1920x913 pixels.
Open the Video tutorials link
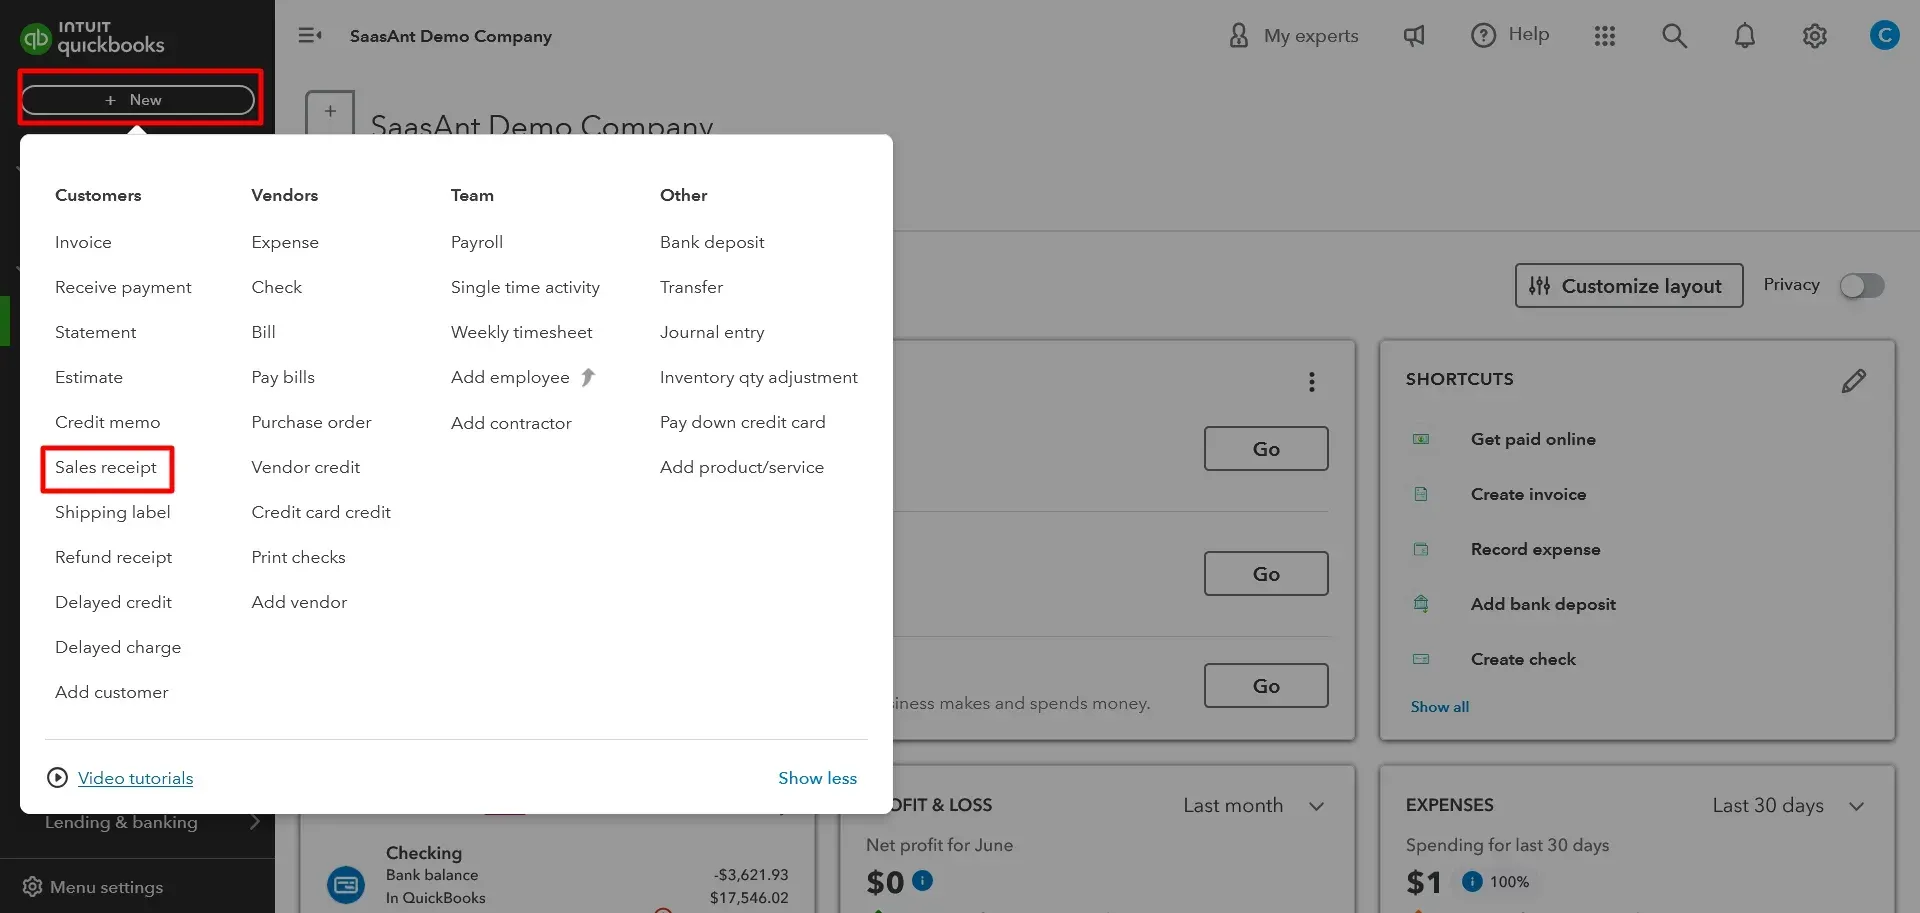point(135,779)
